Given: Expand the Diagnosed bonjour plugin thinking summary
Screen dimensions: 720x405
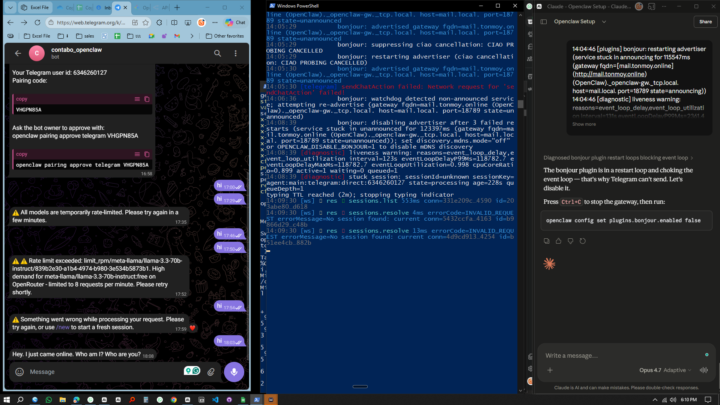Looking at the screenshot, I should coord(618,158).
